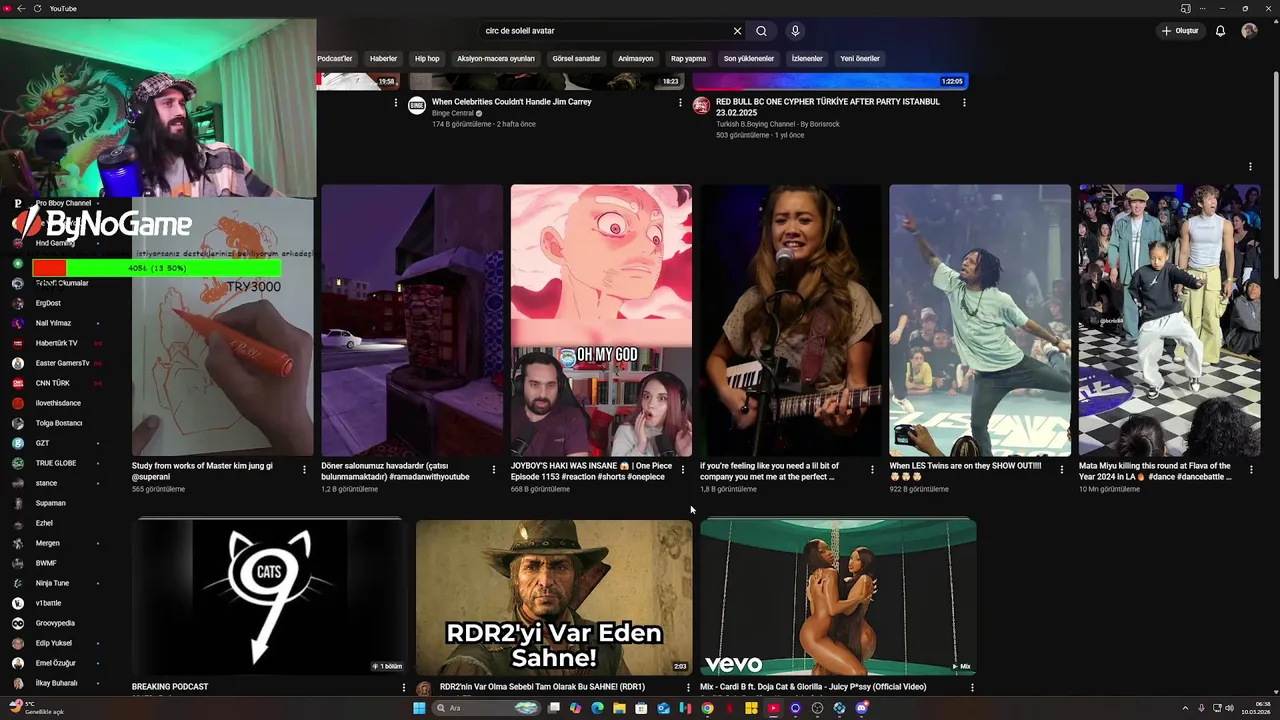Show hidden icons in the system tray
The image size is (1280, 720).
[x=1186, y=708]
